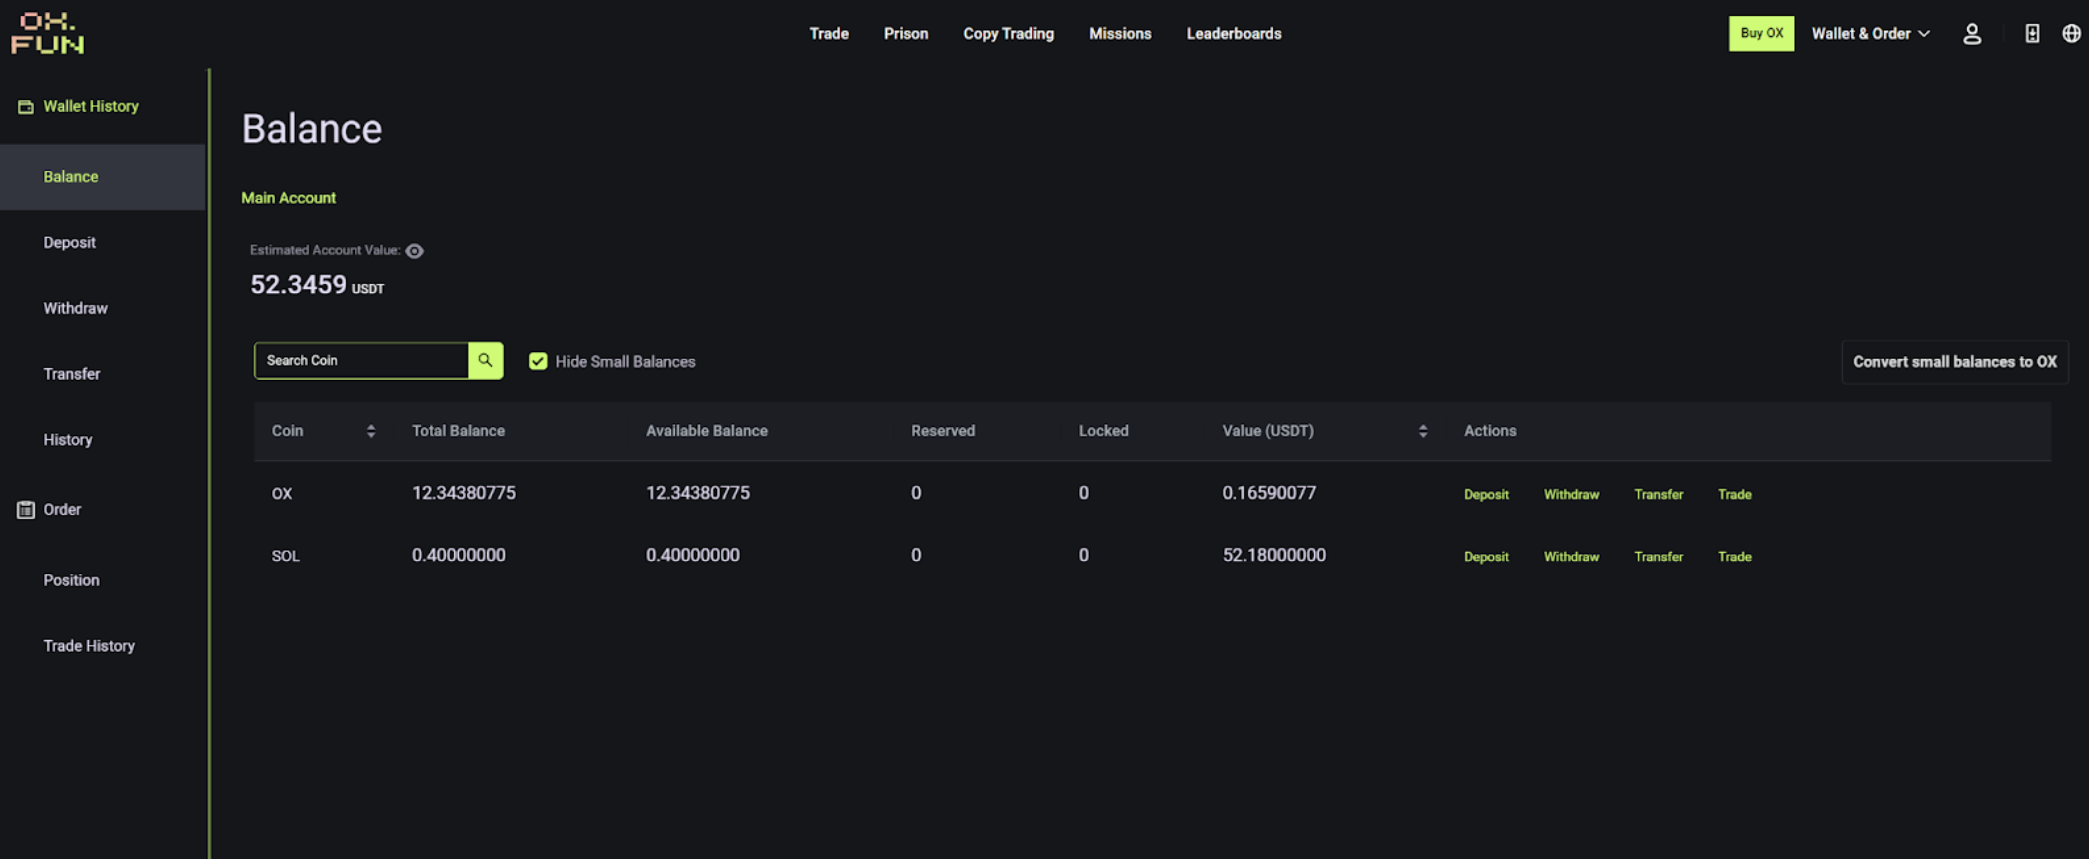This screenshot has height=859, width=2089.
Task: Select Deposit in the sidebar
Action: [x=70, y=243]
